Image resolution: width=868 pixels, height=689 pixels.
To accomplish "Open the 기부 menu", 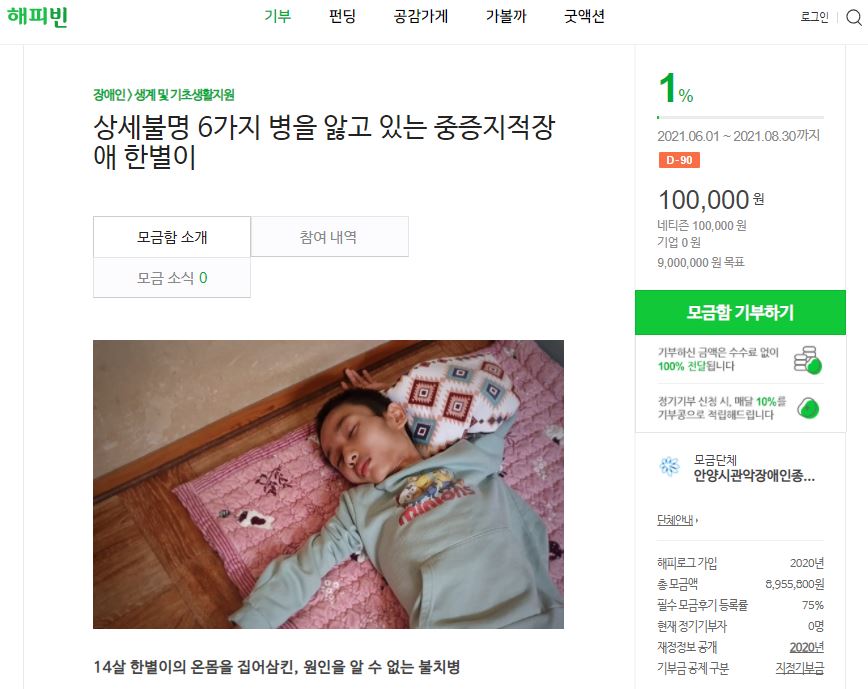I will click(277, 17).
